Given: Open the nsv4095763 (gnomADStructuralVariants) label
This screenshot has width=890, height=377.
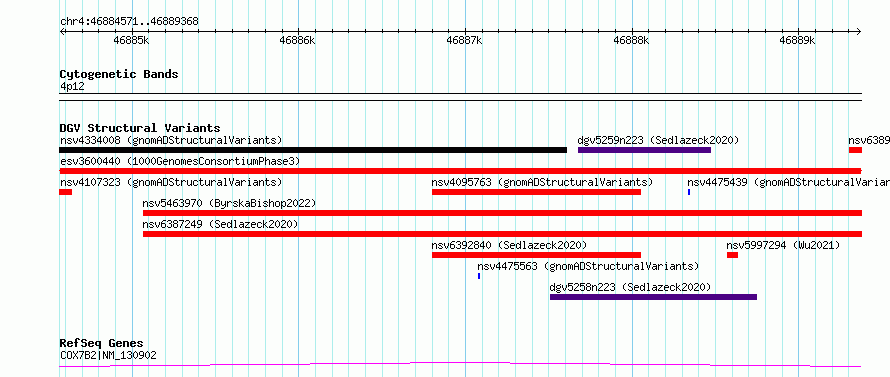Looking at the screenshot, I should coord(542,182).
